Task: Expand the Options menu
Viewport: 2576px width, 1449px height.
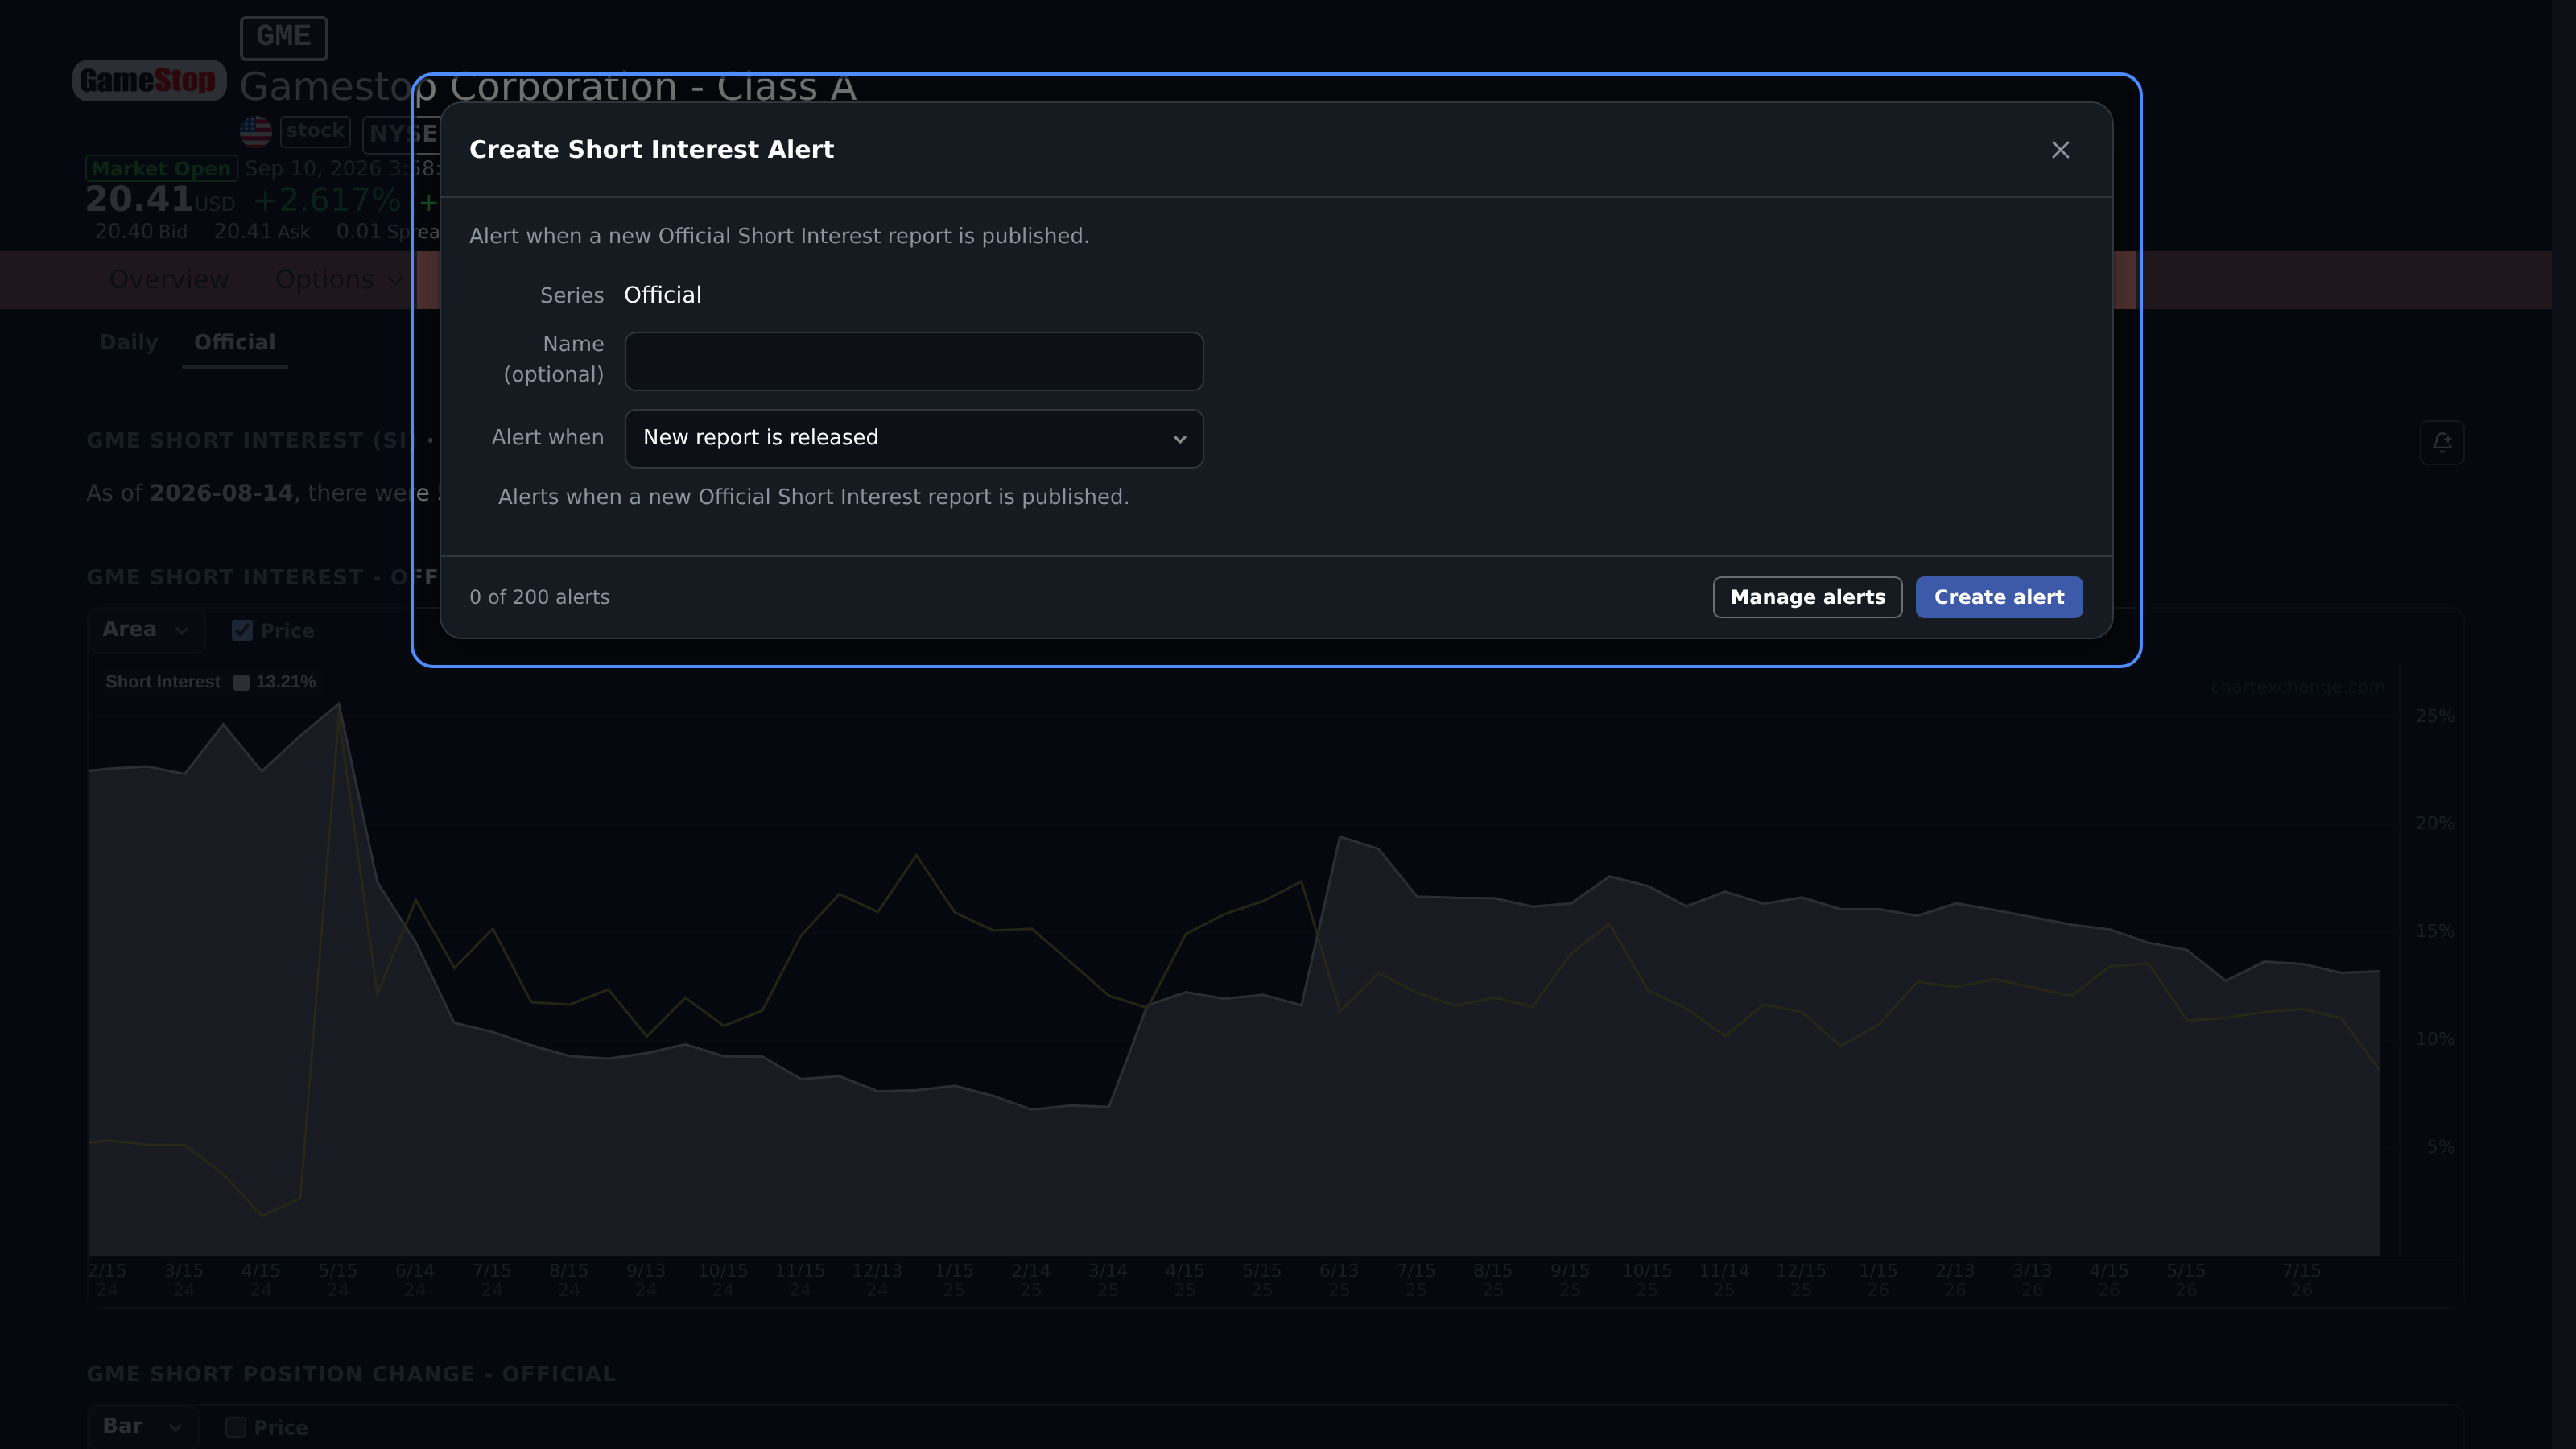Action: pyautogui.click(x=338, y=279)
